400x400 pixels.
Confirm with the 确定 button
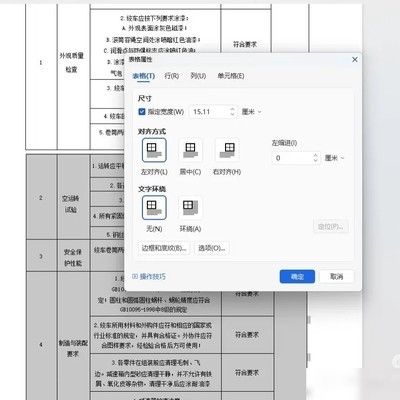tap(297, 276)
